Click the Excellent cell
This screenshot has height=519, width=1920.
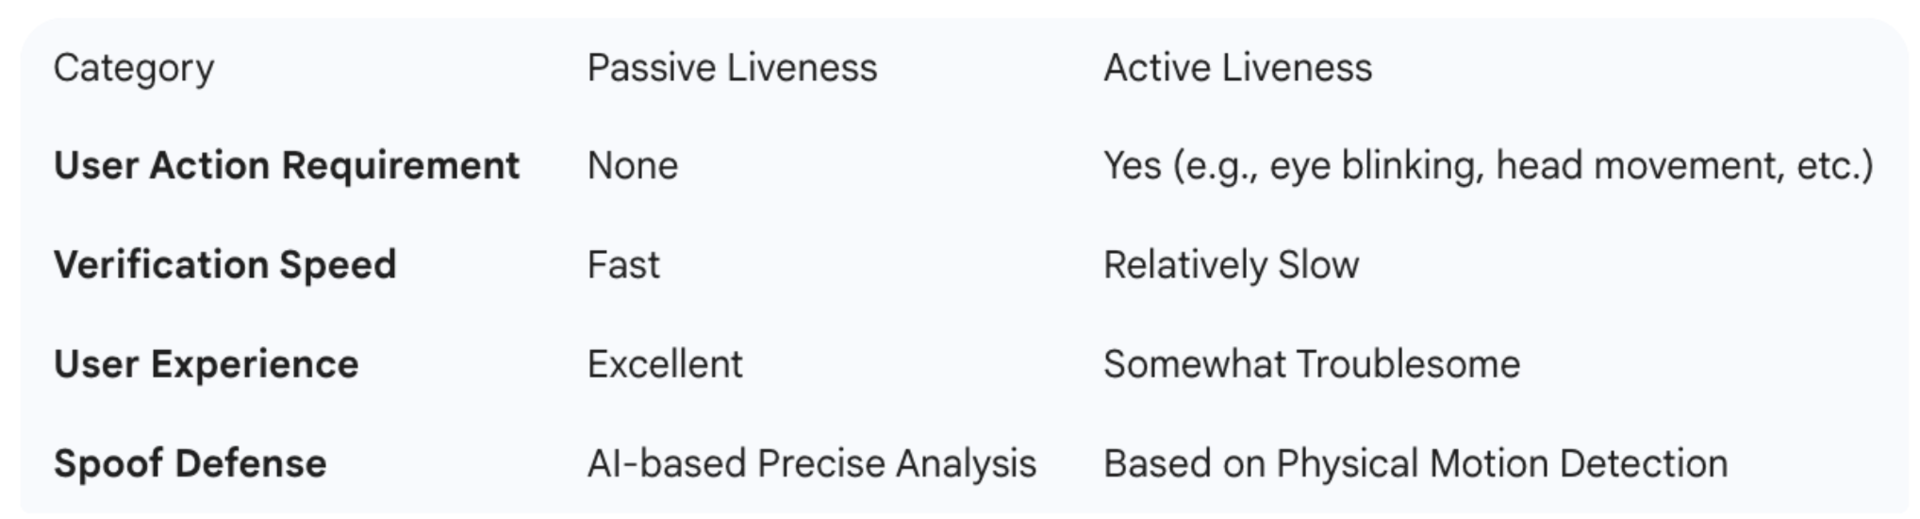point(665,364)
